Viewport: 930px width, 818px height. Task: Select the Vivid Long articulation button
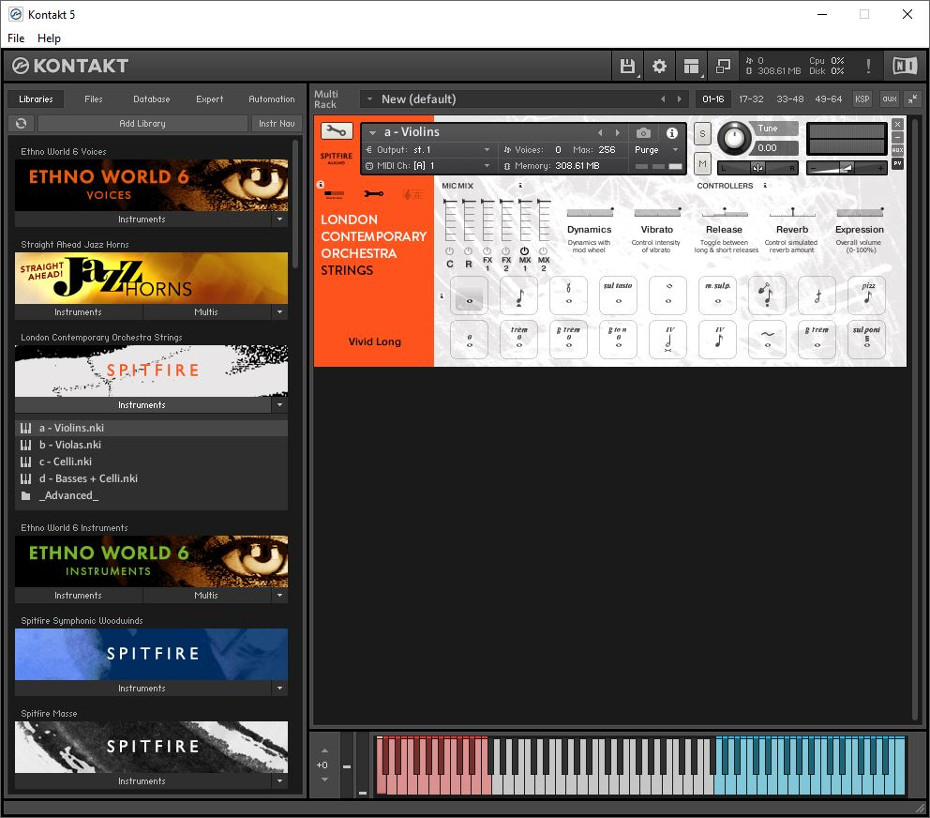(469, 295)
